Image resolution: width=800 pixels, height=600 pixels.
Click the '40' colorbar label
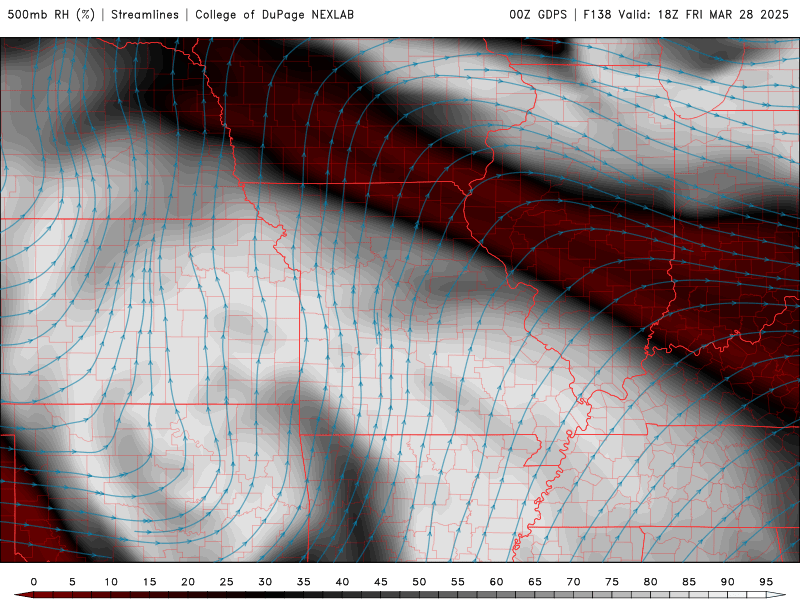click(342, 582)
